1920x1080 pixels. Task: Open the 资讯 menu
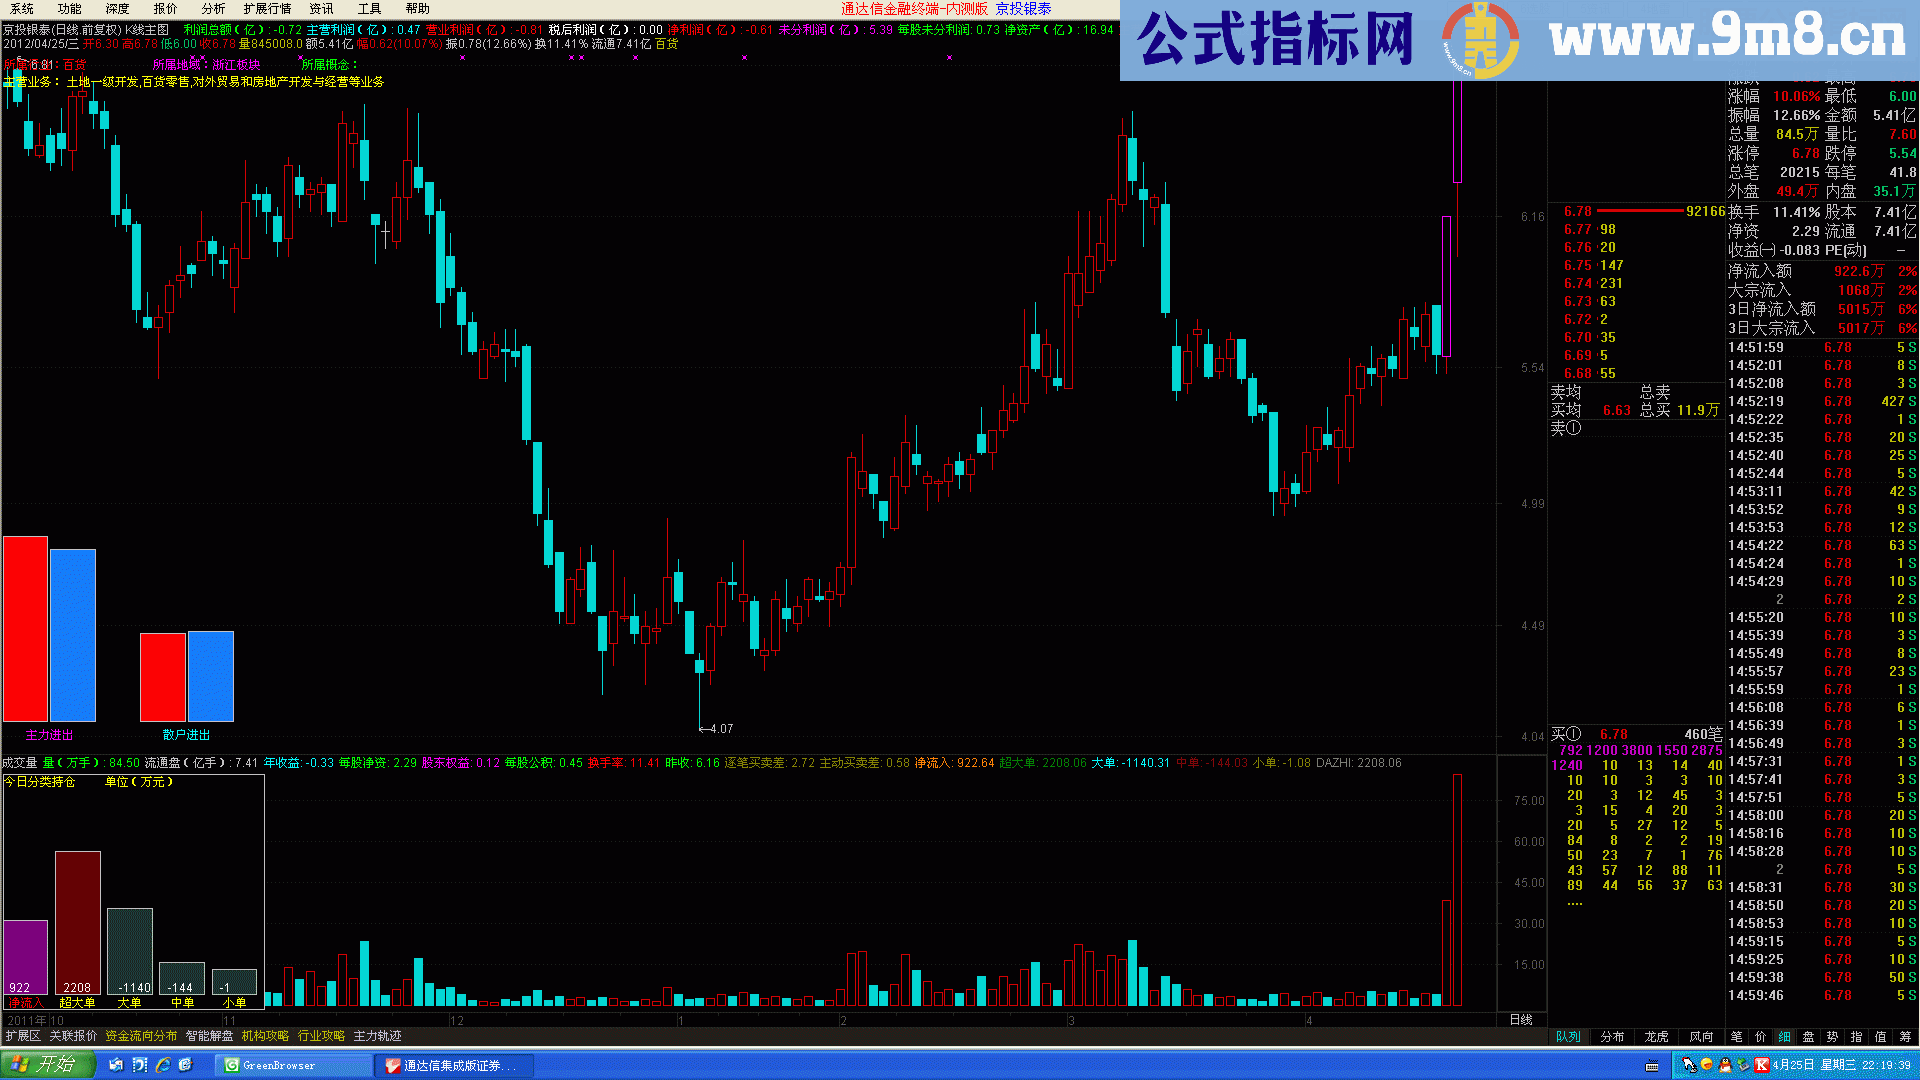pyautogui.click(x=322, y=9)
